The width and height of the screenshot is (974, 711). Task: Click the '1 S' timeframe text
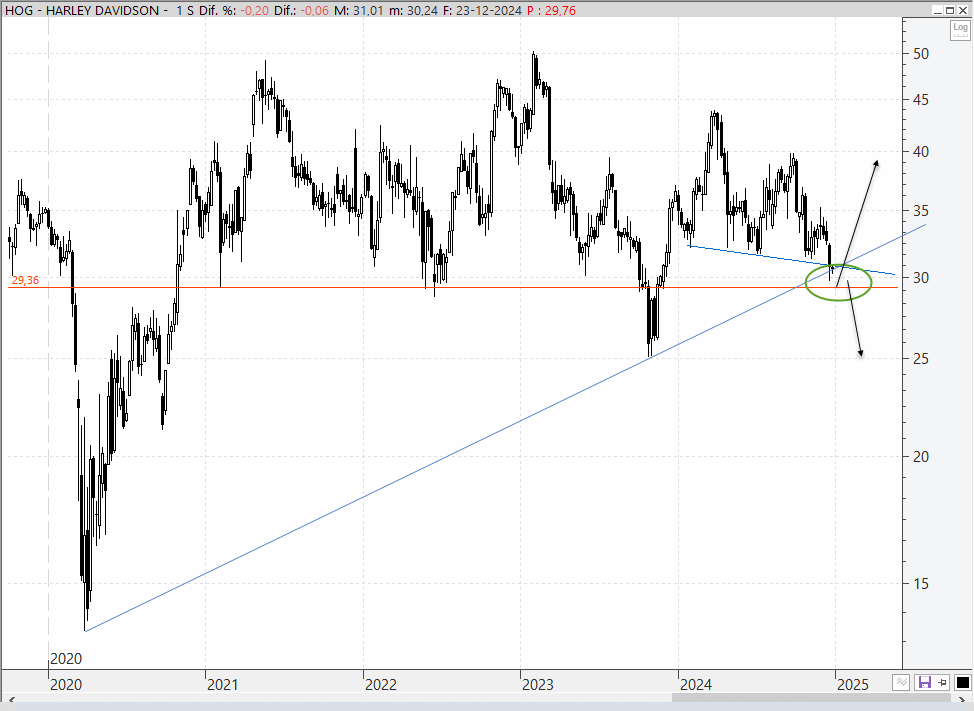point(185,11)
